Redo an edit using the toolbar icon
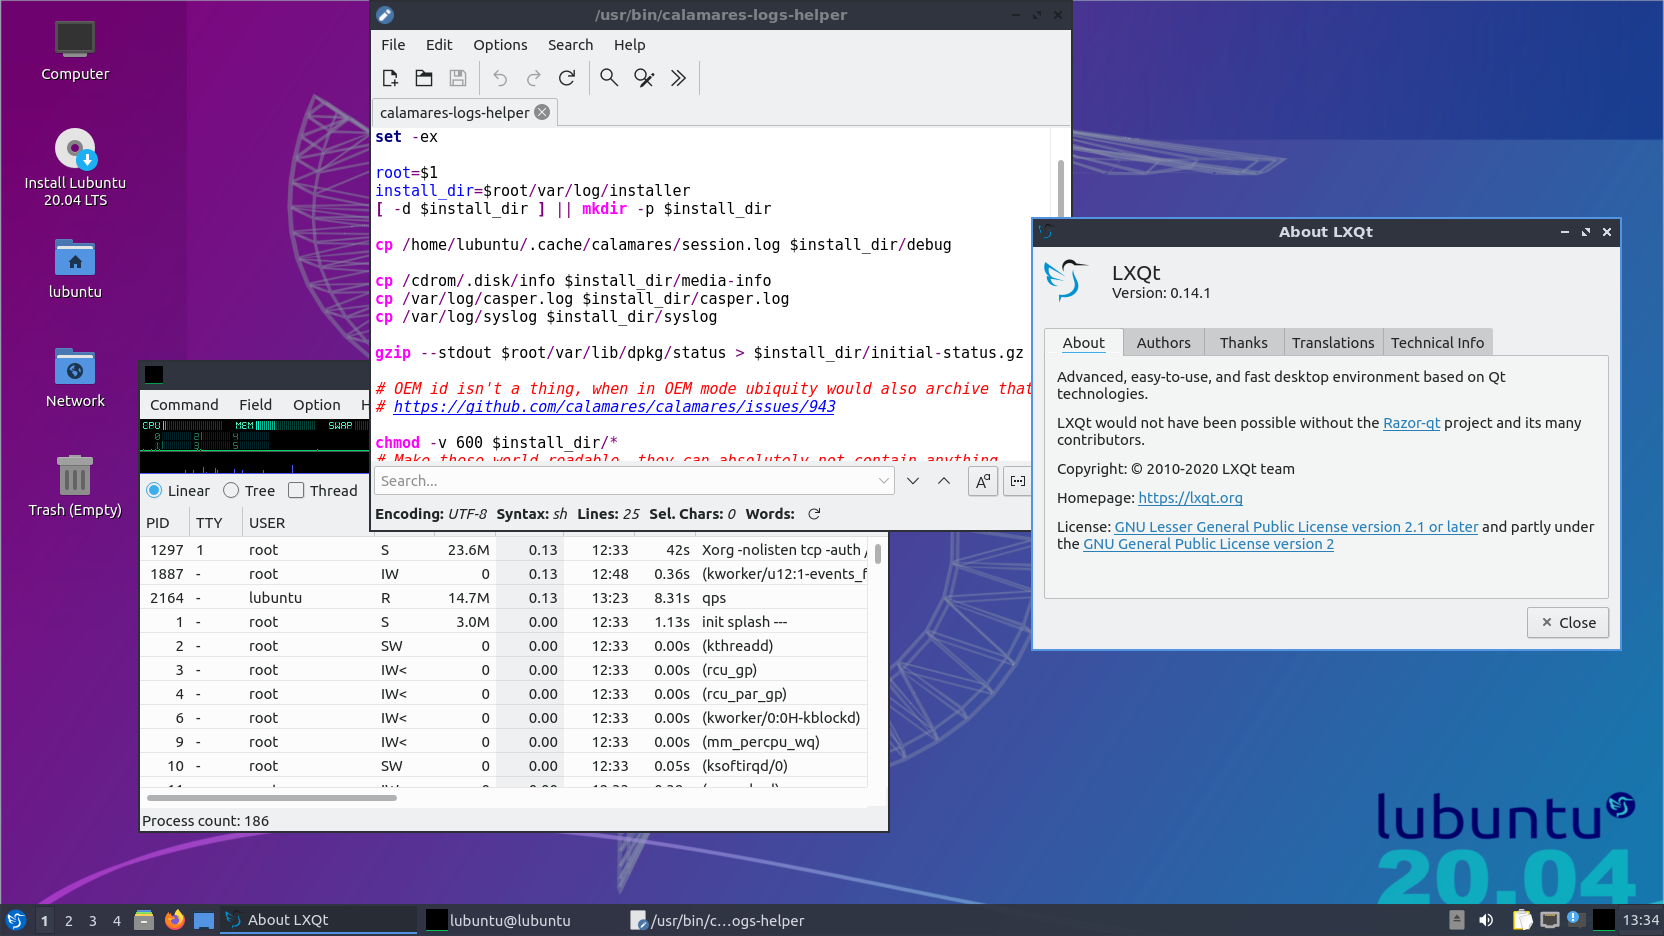 coord(532,77)
